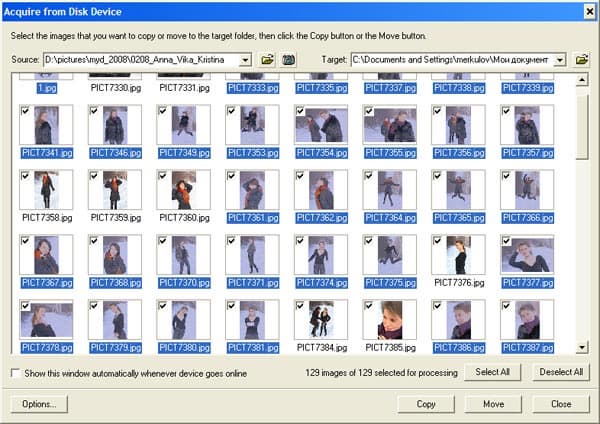Open the Target path dropdown
This screenshot has width=600, height=424.
click(x=559, y=60)
